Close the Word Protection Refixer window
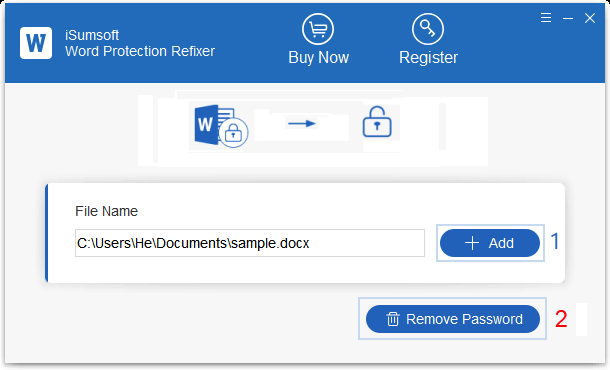 (590, 18)
